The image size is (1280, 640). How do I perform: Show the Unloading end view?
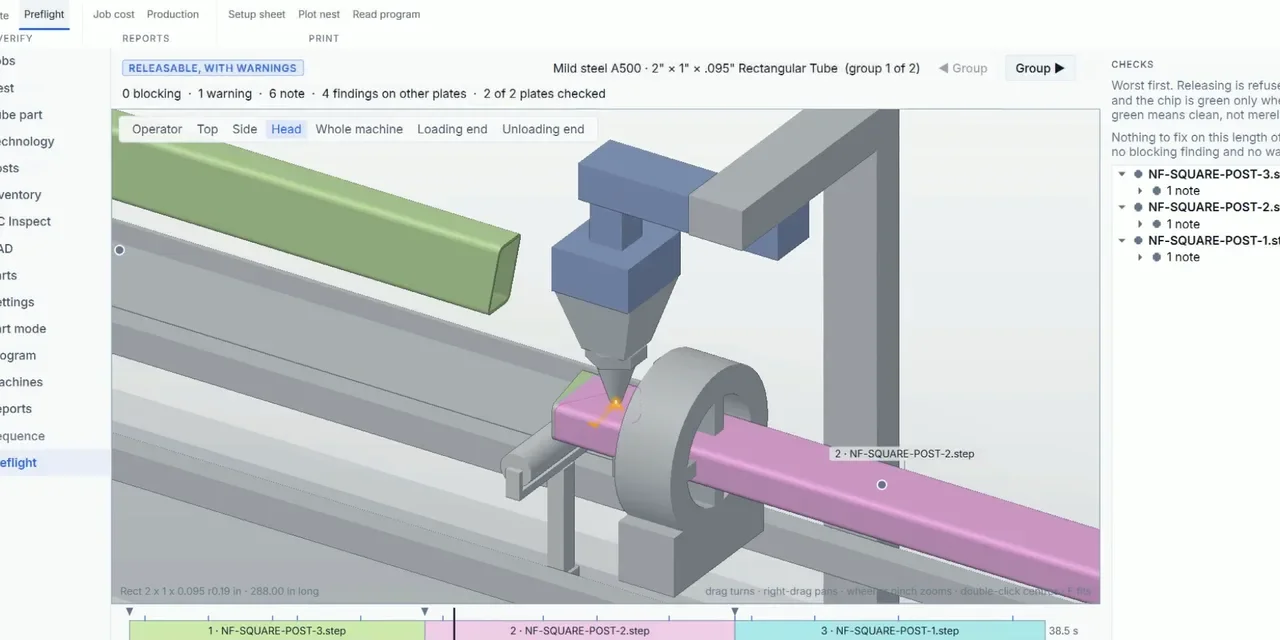pos(543,129)
